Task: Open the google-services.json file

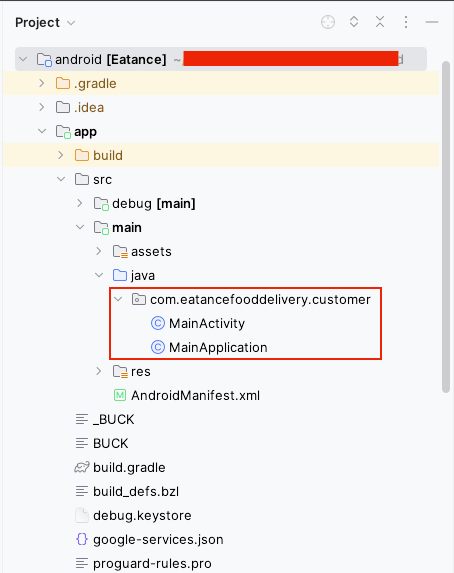Action: click(x=158, y=540)
